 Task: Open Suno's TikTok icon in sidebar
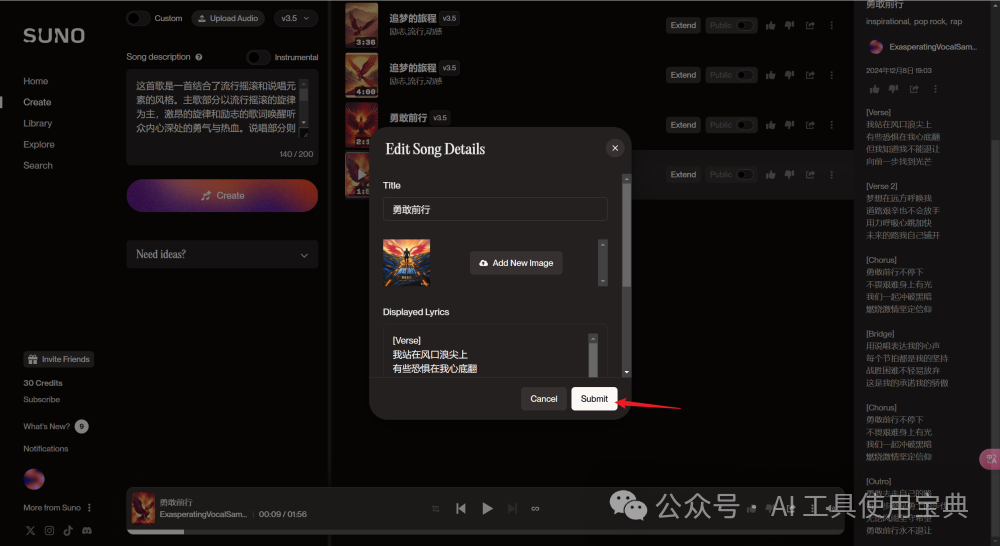[x=68, y=531]
